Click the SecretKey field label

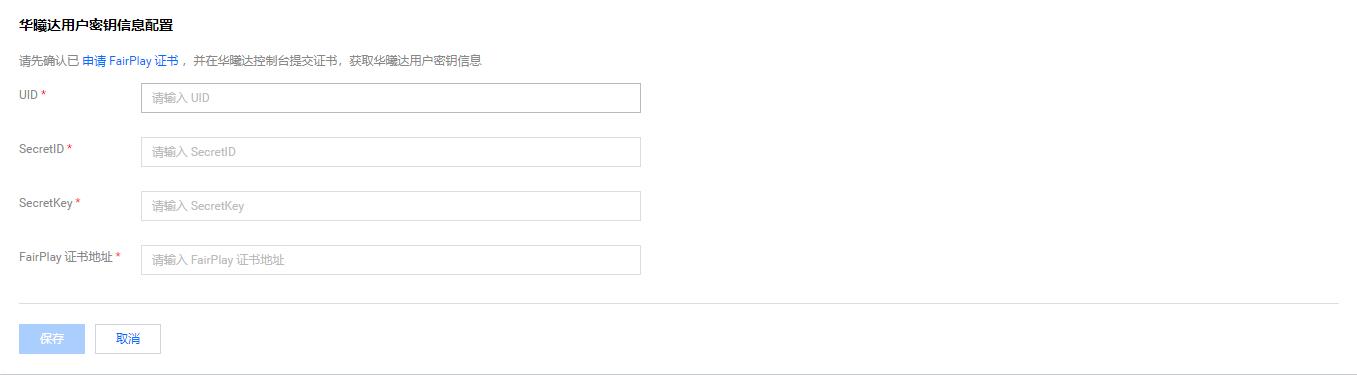coord(45,203)
